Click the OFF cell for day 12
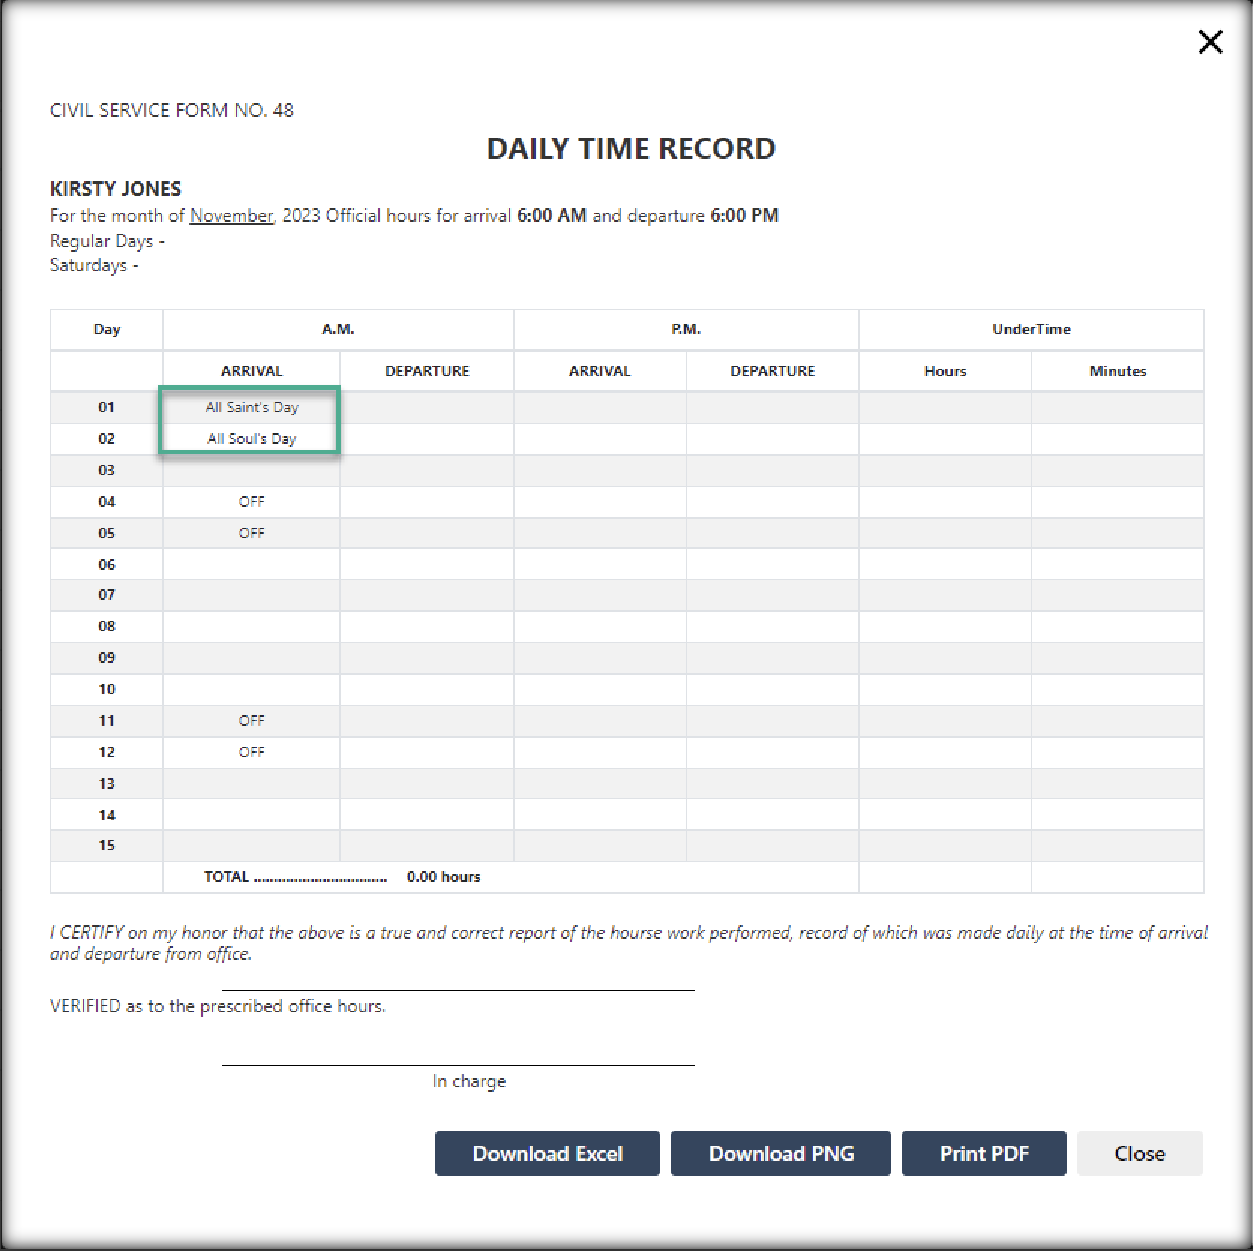The height and width of the screenshot is (1251, 1253). pos(252,751)
